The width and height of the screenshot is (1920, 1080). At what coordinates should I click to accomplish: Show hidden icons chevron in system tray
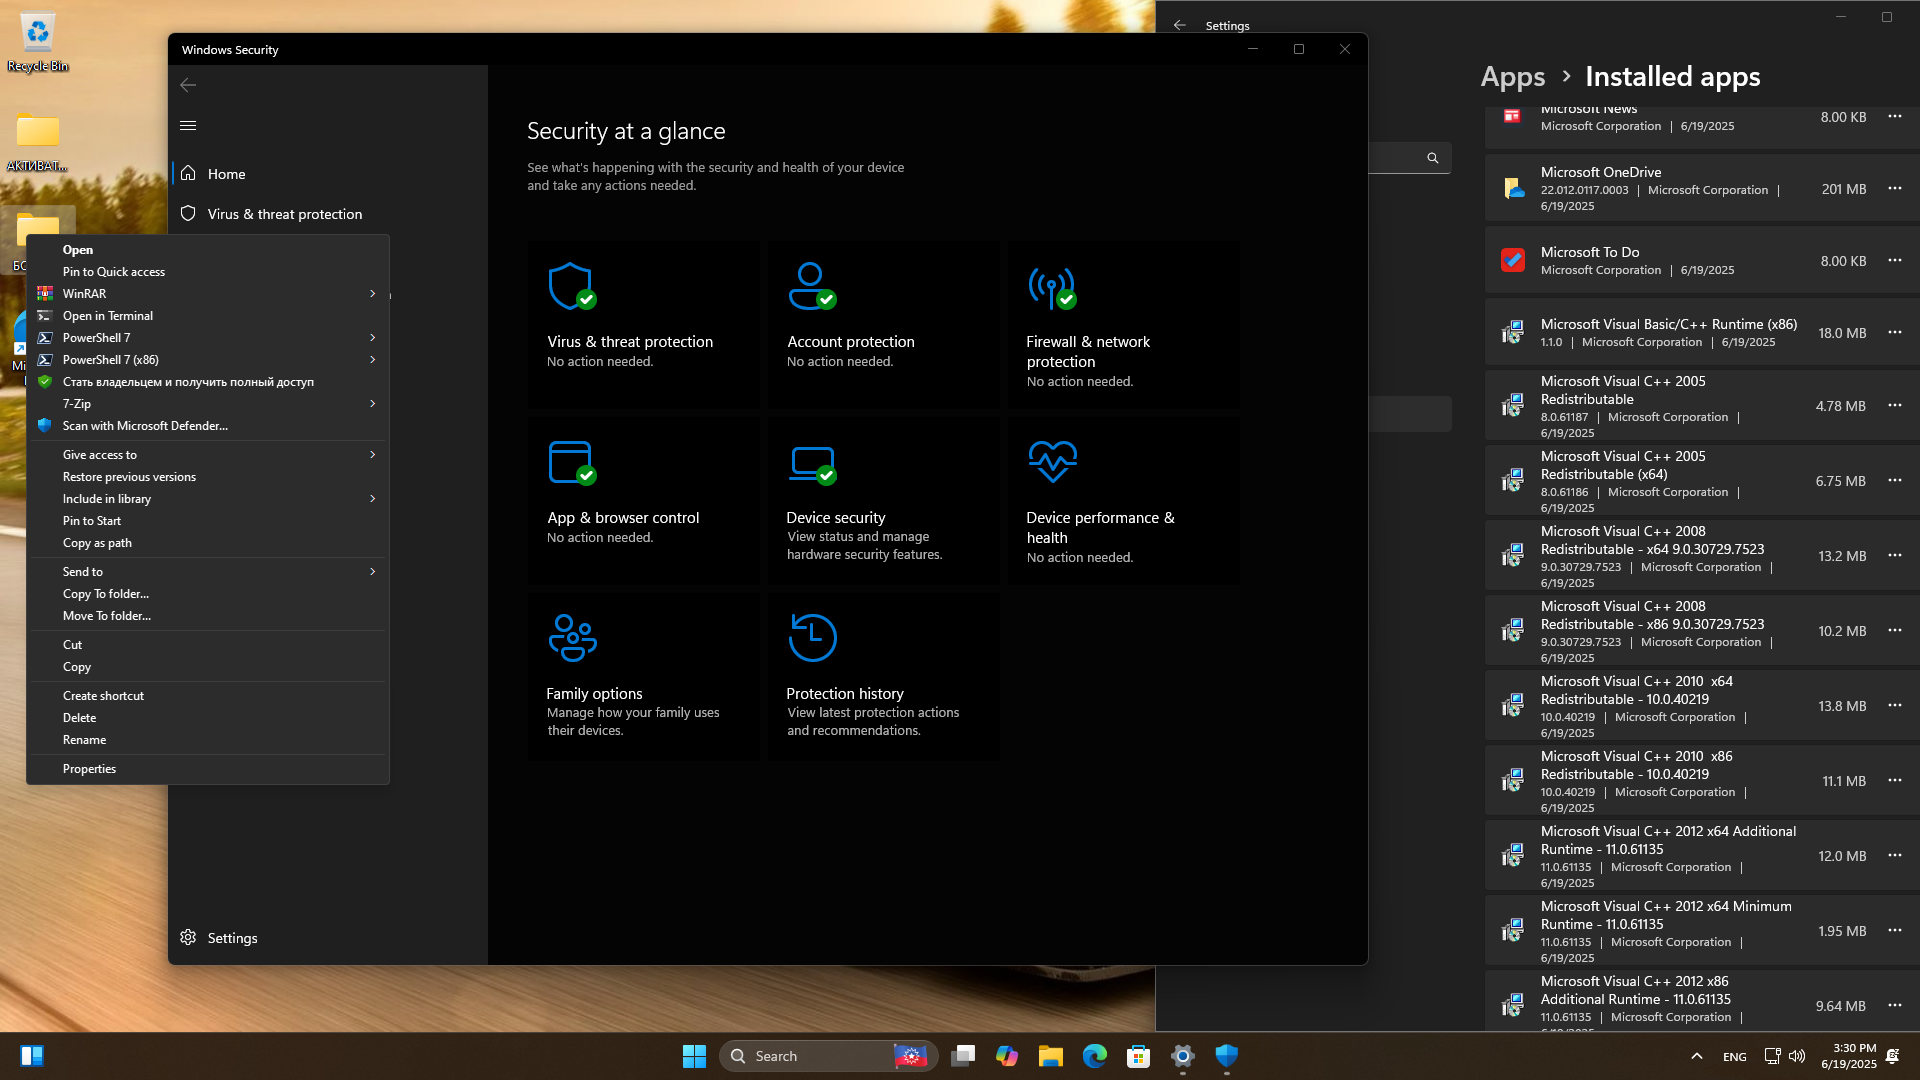pyautogui.click(x=1697, y=1056)
